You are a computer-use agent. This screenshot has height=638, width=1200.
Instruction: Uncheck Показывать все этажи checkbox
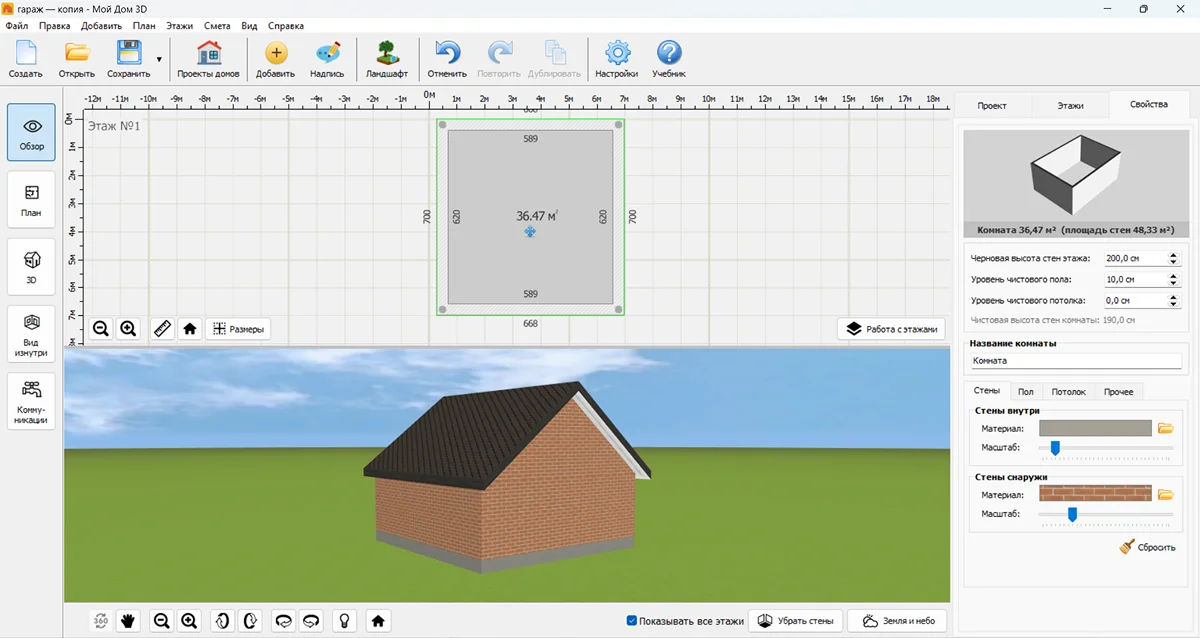coord(632,621)
